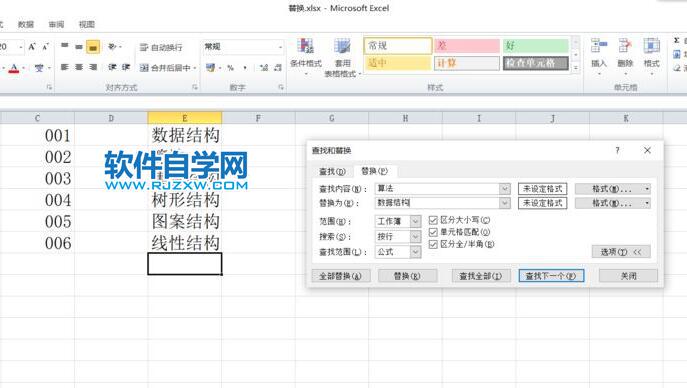Image resolution: width=687 pixels, height=388 pixels.
Task: Open the 视图 ribbon tab
Action: point(87,25)
